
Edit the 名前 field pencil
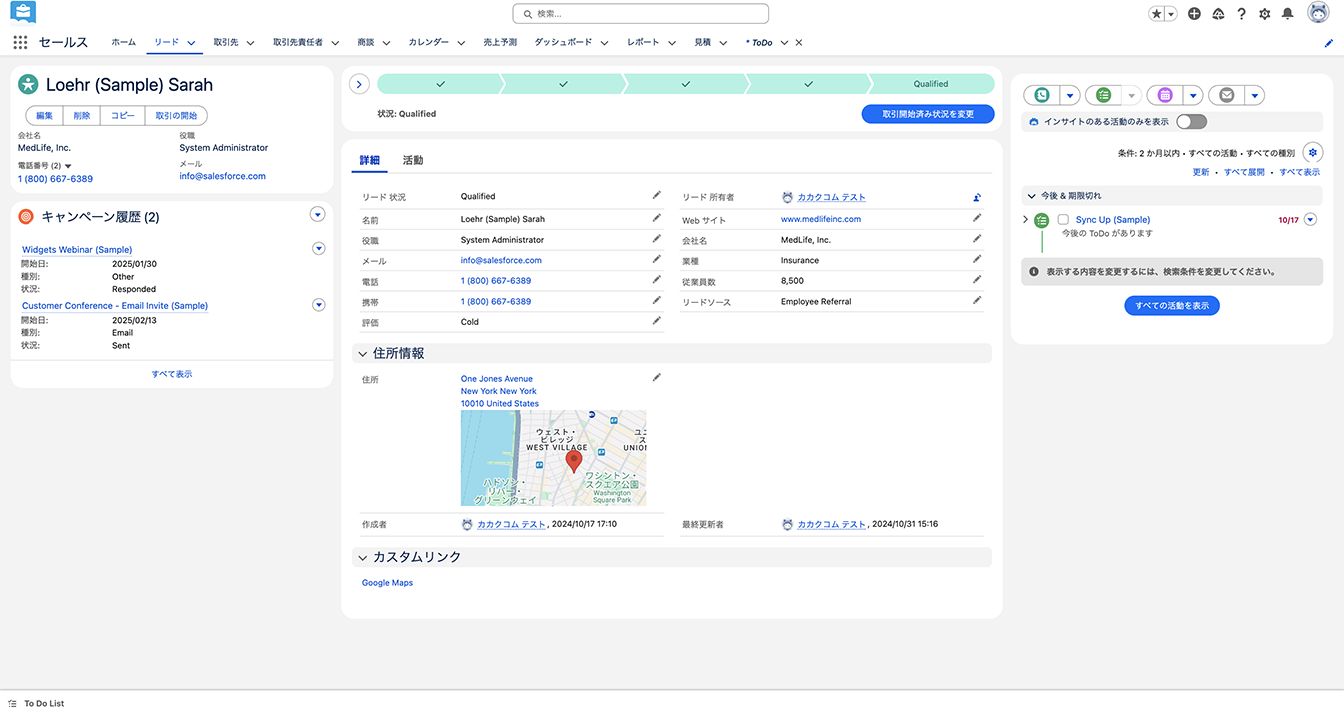tap(657, 218)
